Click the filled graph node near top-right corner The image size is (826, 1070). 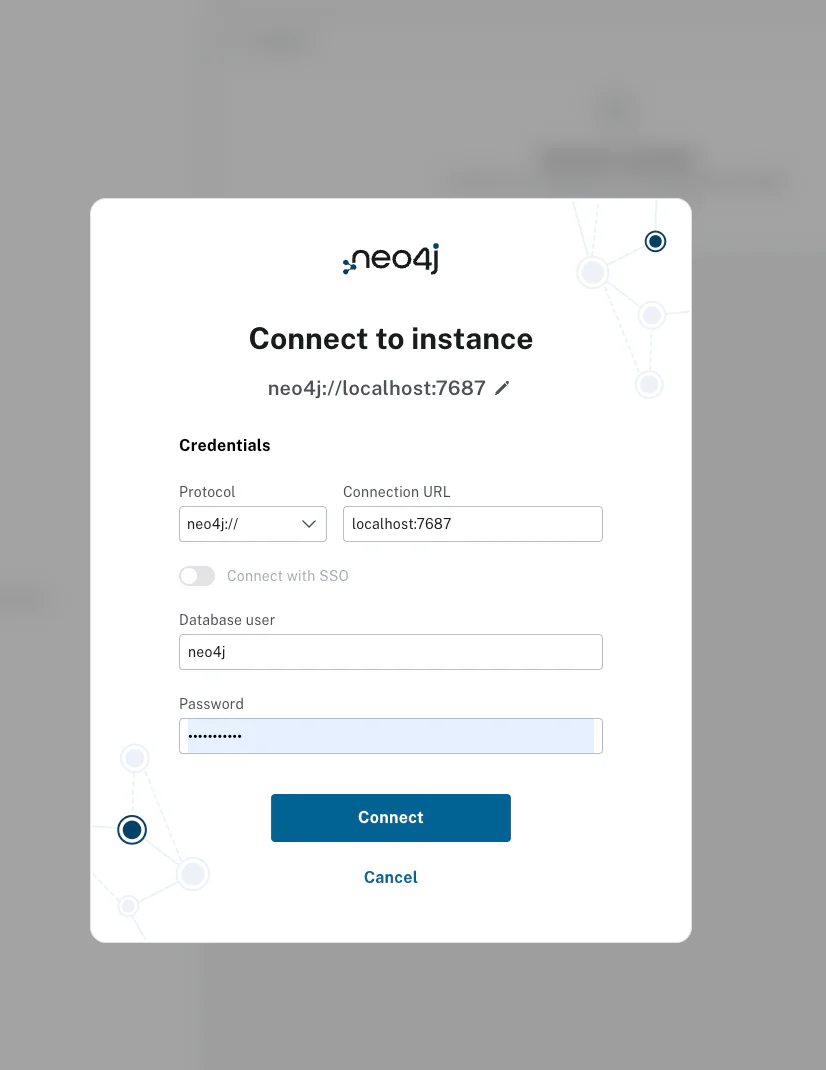[x=655, y=240]
